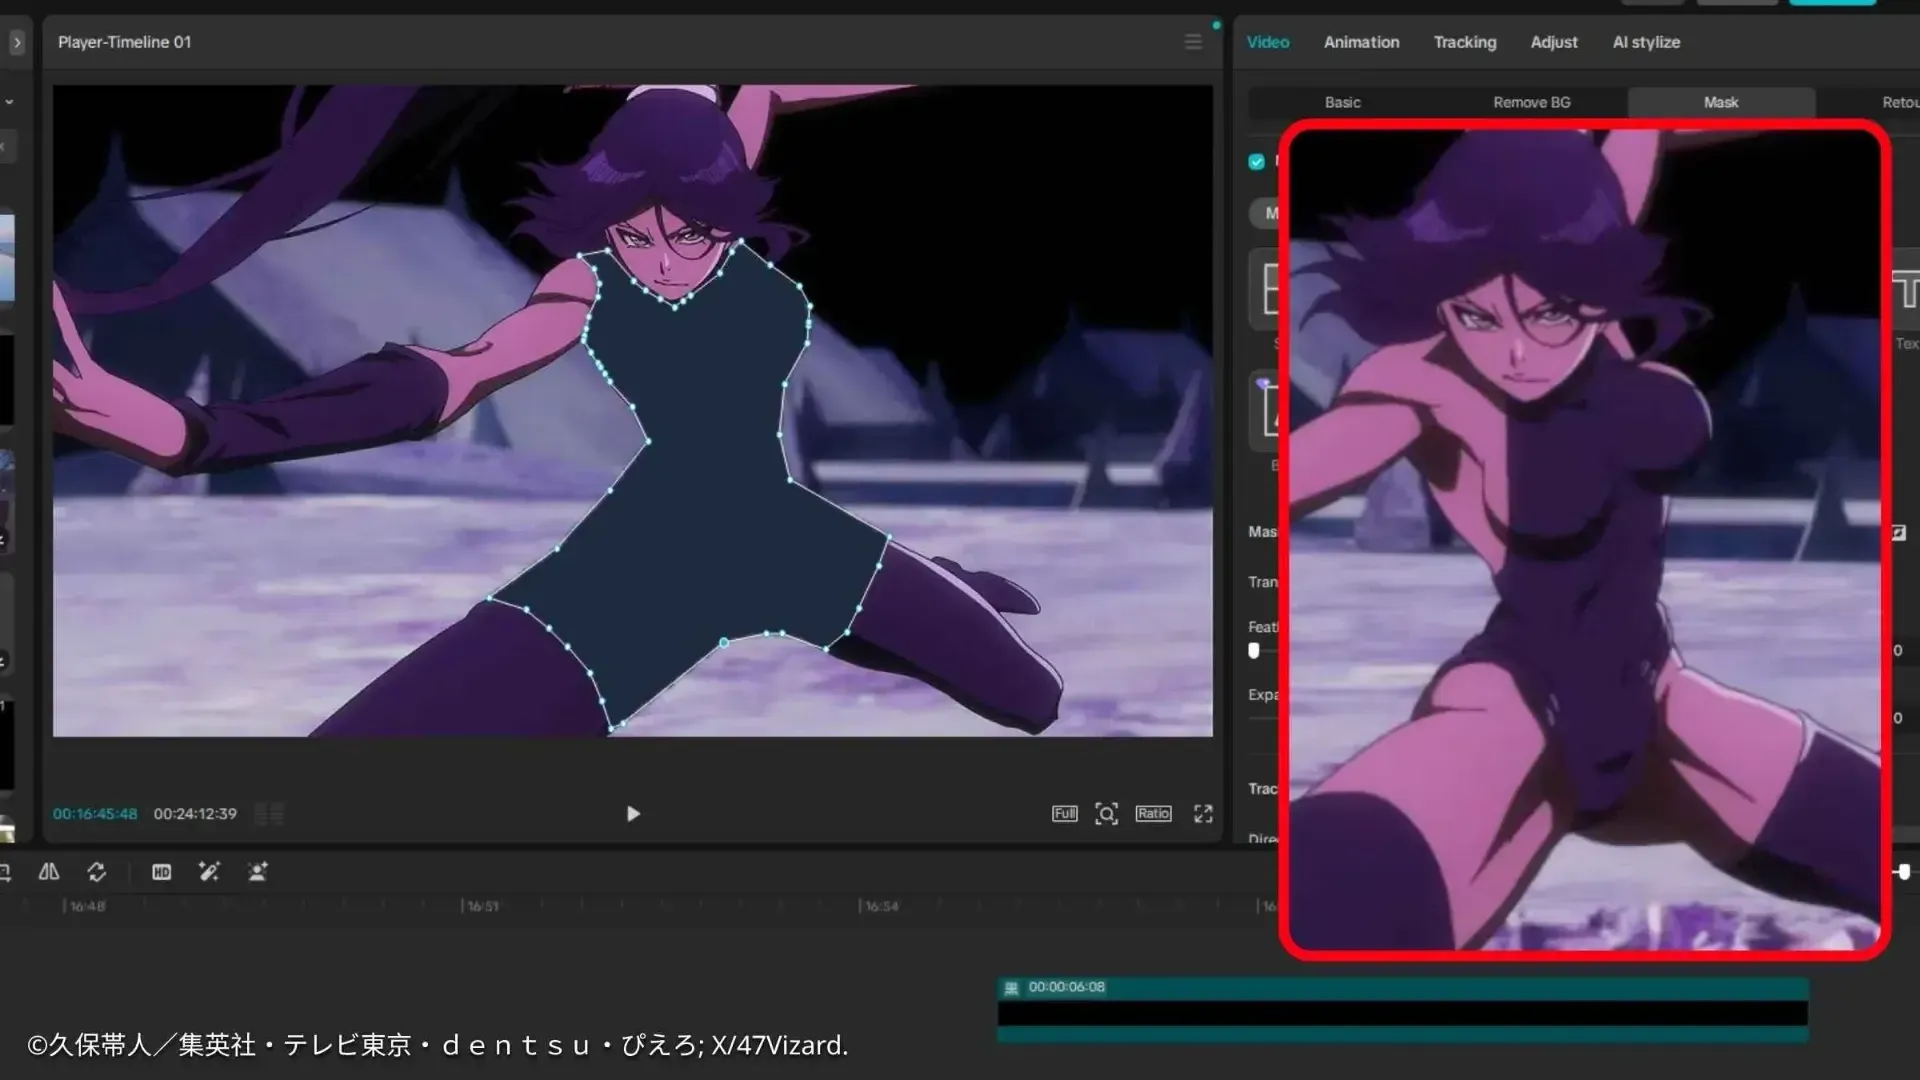Click the Full preview quality icon
This screenshot has height=1080, width=1920.
pos(1065,814)
